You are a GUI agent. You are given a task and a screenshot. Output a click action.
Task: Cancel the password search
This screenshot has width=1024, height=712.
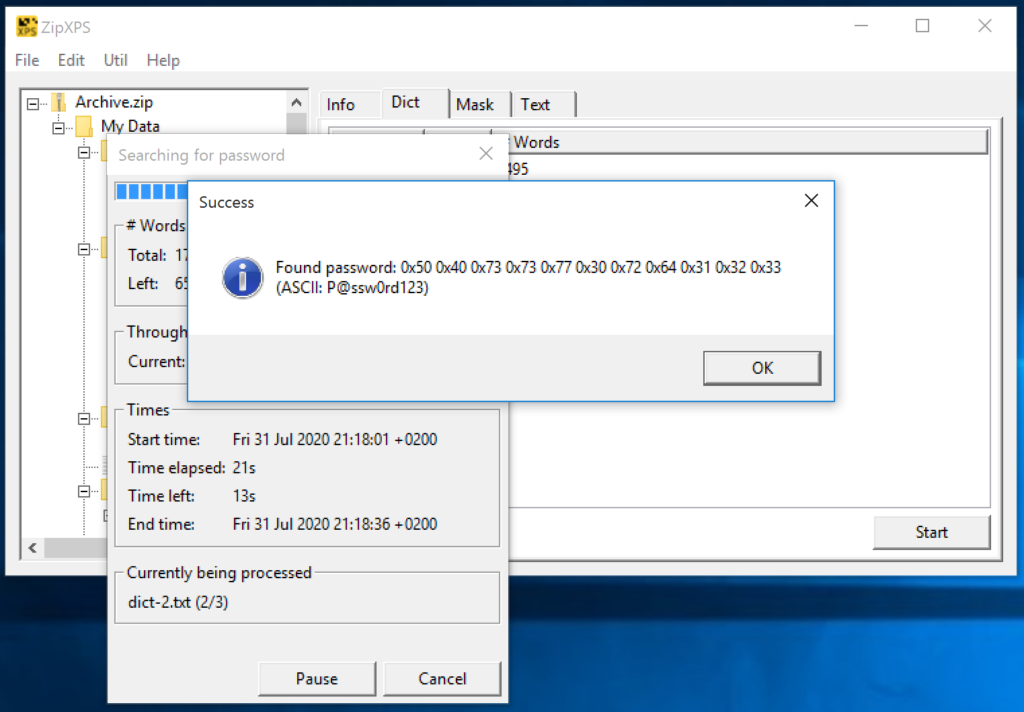click(442, 678)
